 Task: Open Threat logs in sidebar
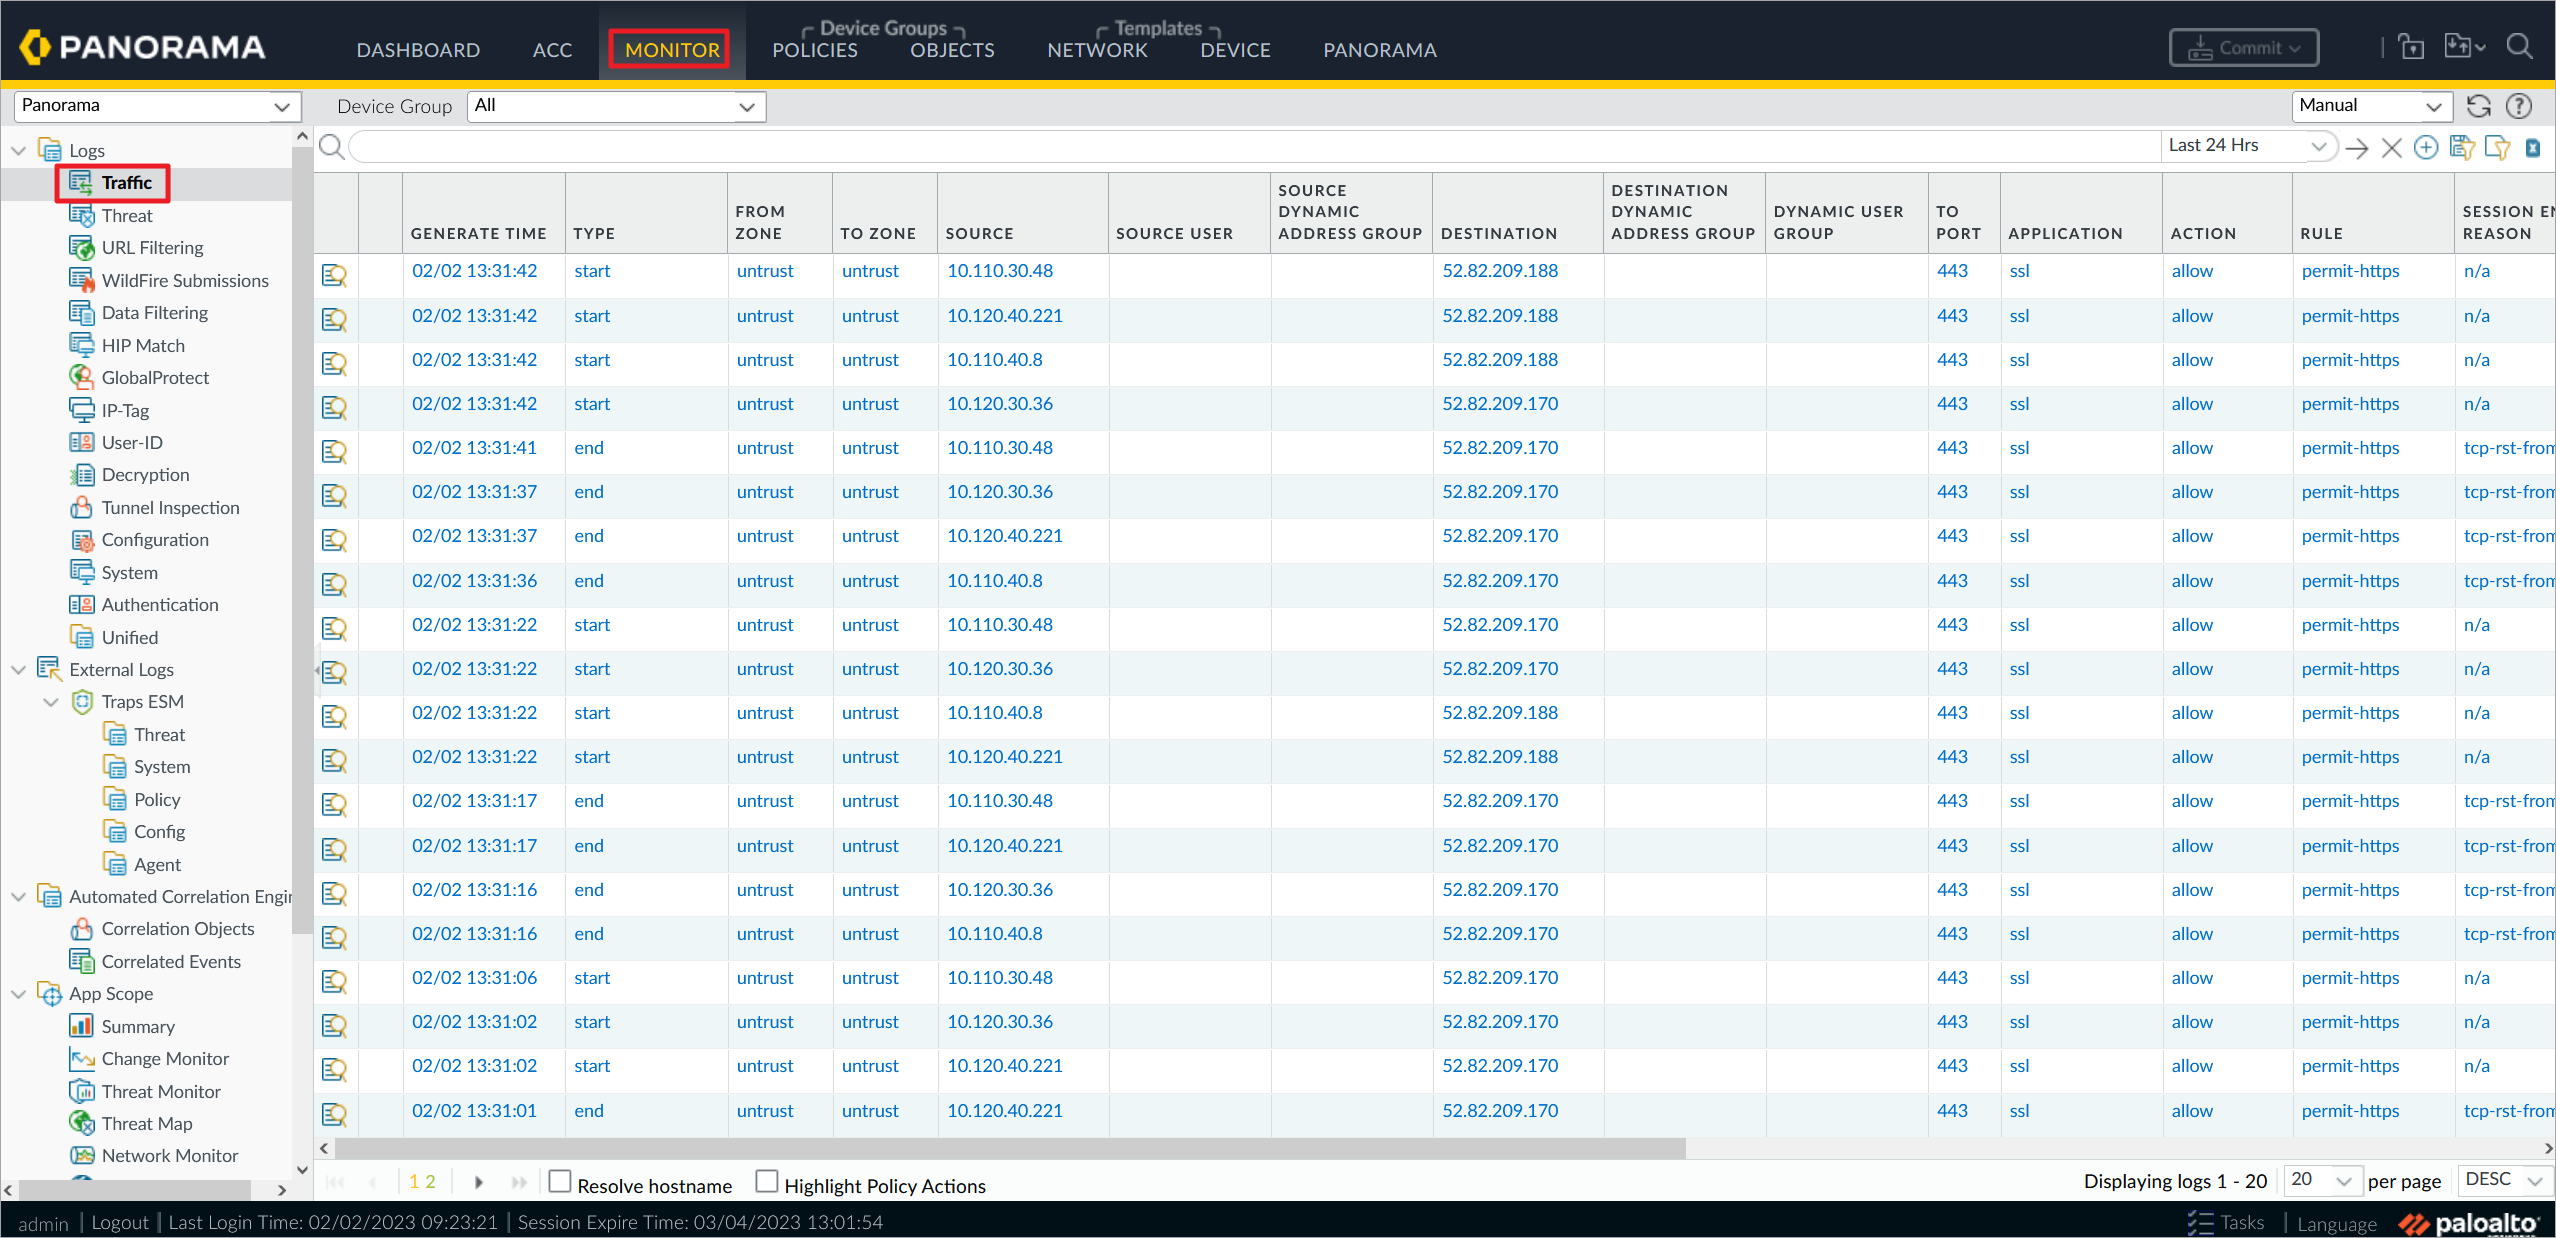pos(127,215)
